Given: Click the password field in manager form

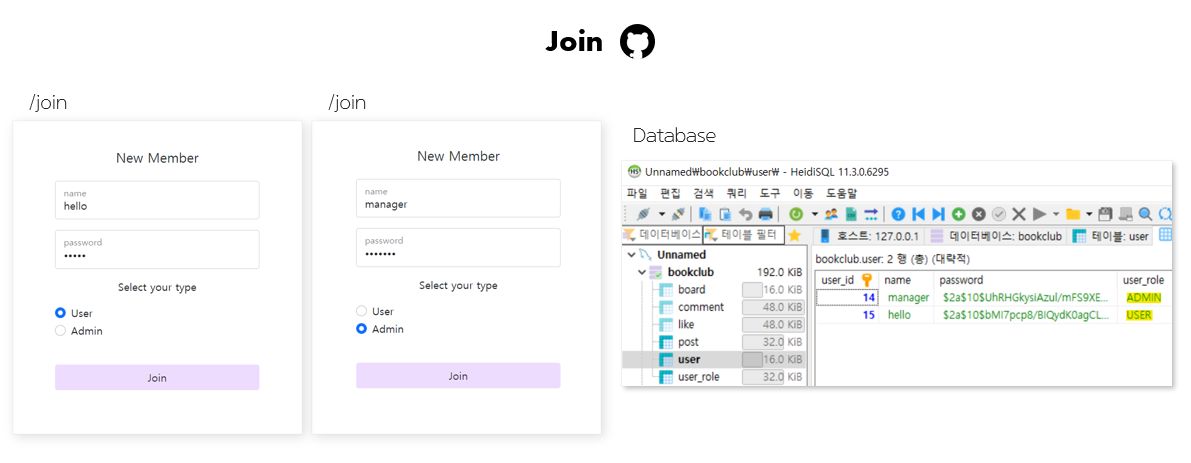Looking at the screenshot, I should click(458, 248).
